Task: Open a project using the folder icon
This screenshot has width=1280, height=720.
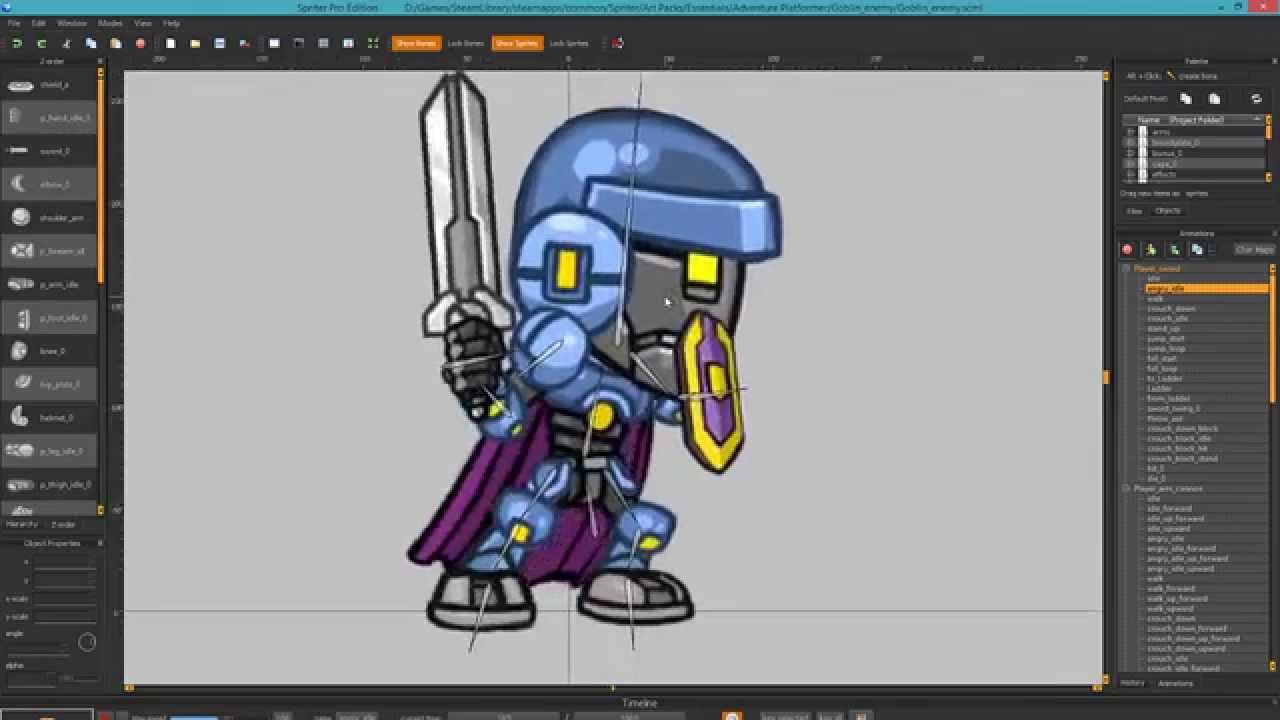Action: coord(195,43)
